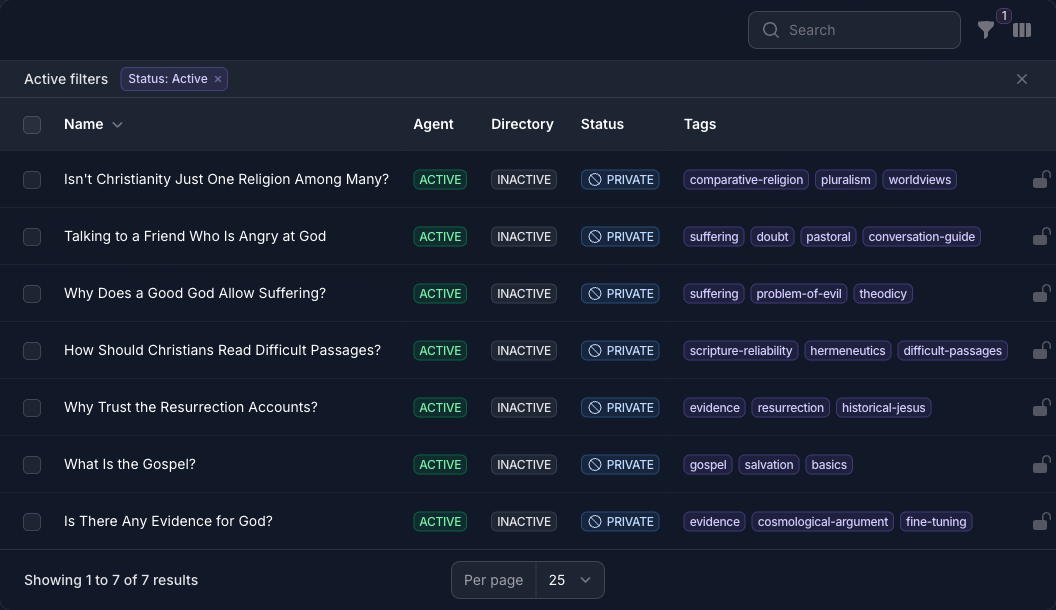Unlock icon for Why Does a Good God row

[1041, 294]
